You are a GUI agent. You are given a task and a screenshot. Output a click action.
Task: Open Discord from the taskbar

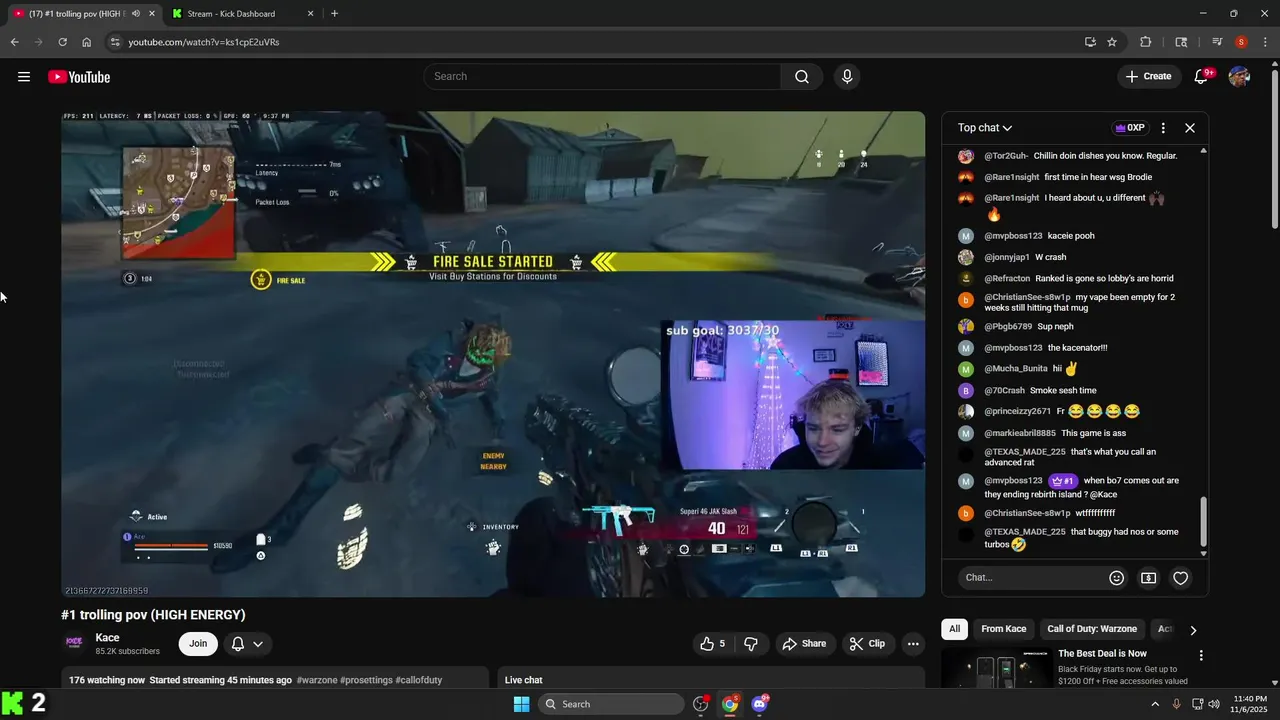tap(759, 704)
